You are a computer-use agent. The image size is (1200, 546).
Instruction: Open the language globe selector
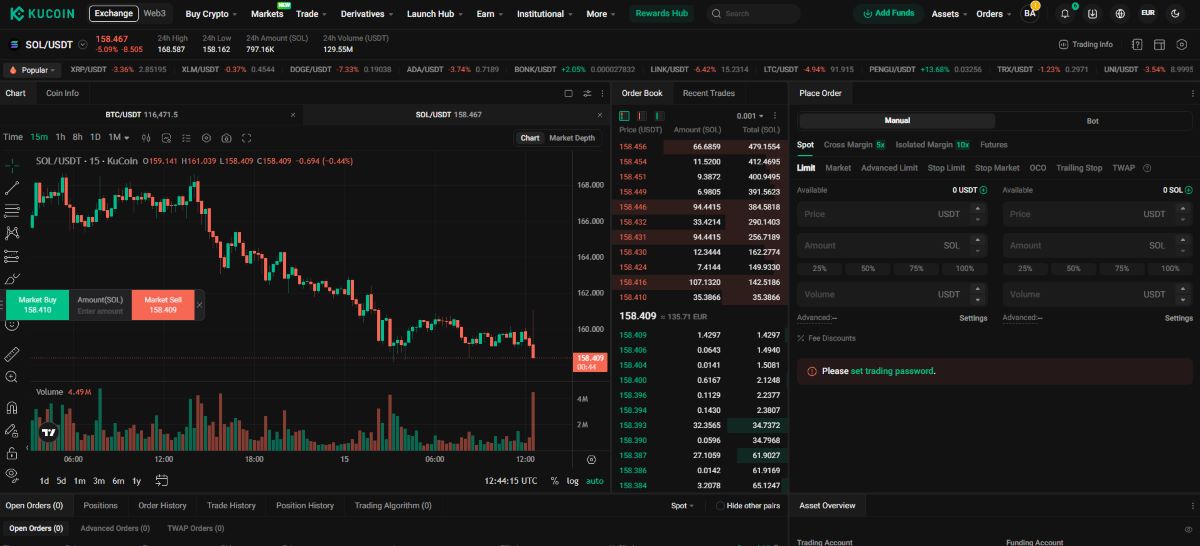pyautogui.click(x=1119, y=14)
